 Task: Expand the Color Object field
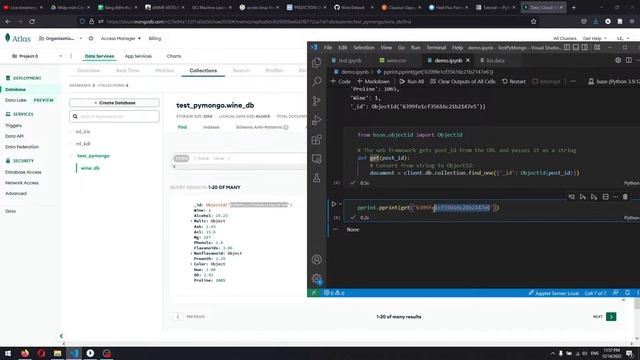point(191,264)
